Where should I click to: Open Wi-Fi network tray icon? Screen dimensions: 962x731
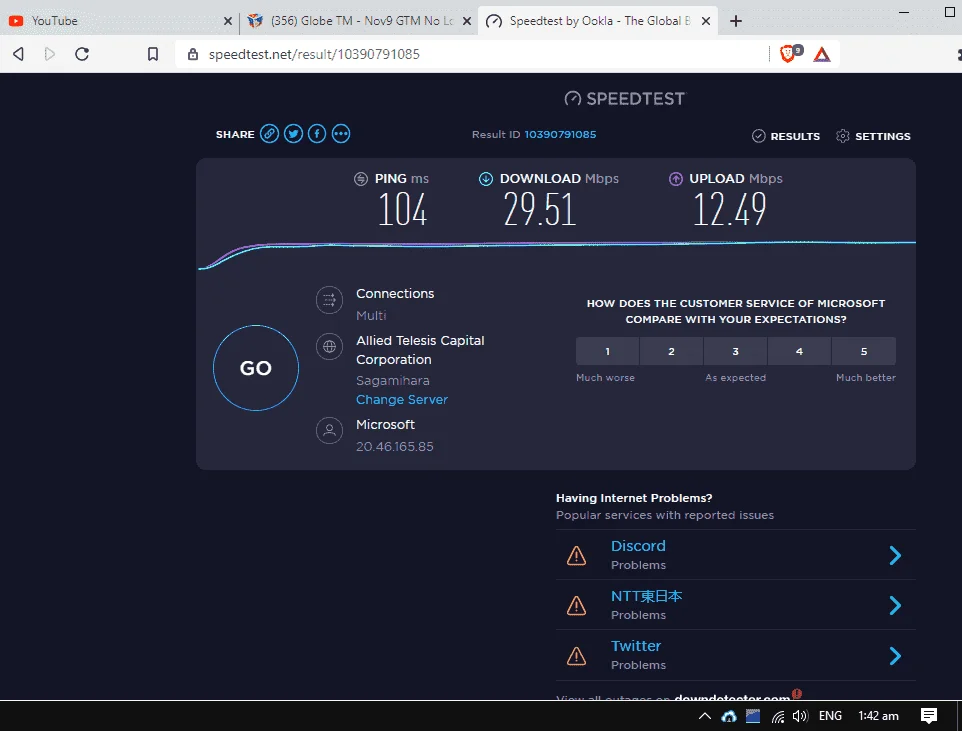pyautogui.click(x=778, y=716)
